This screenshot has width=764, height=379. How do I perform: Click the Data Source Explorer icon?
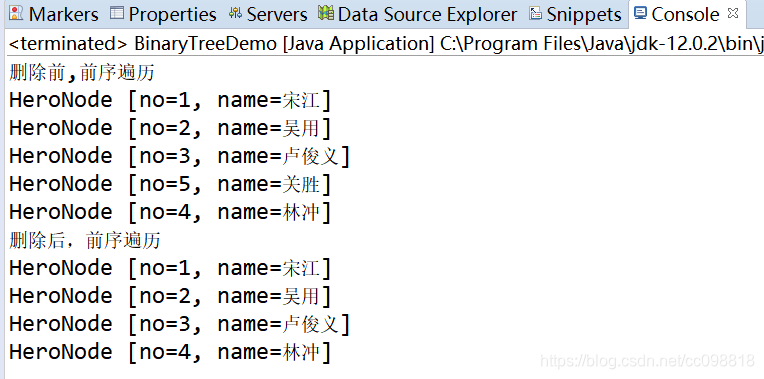tap(326, 13)
